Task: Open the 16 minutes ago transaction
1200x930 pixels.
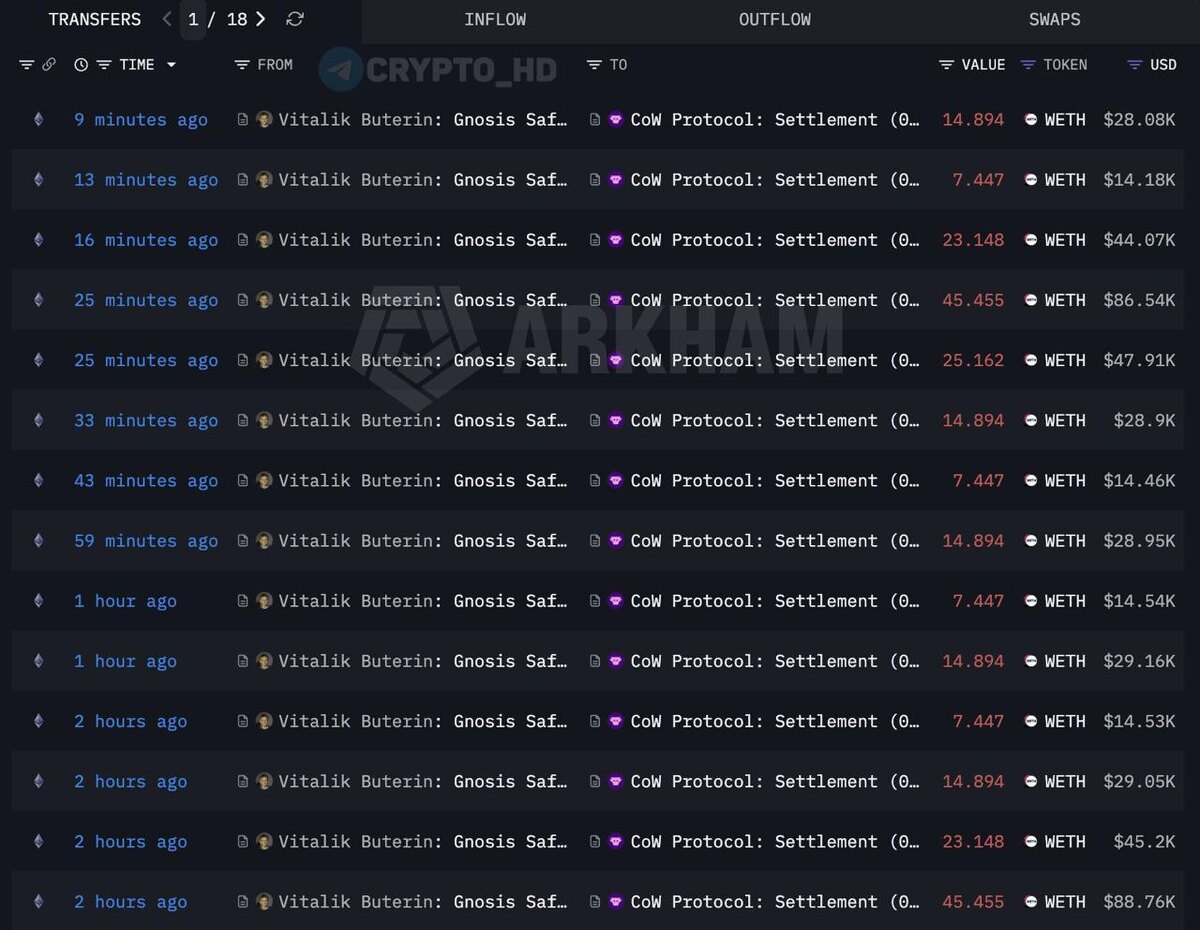Action: click(x=146, y=239)
